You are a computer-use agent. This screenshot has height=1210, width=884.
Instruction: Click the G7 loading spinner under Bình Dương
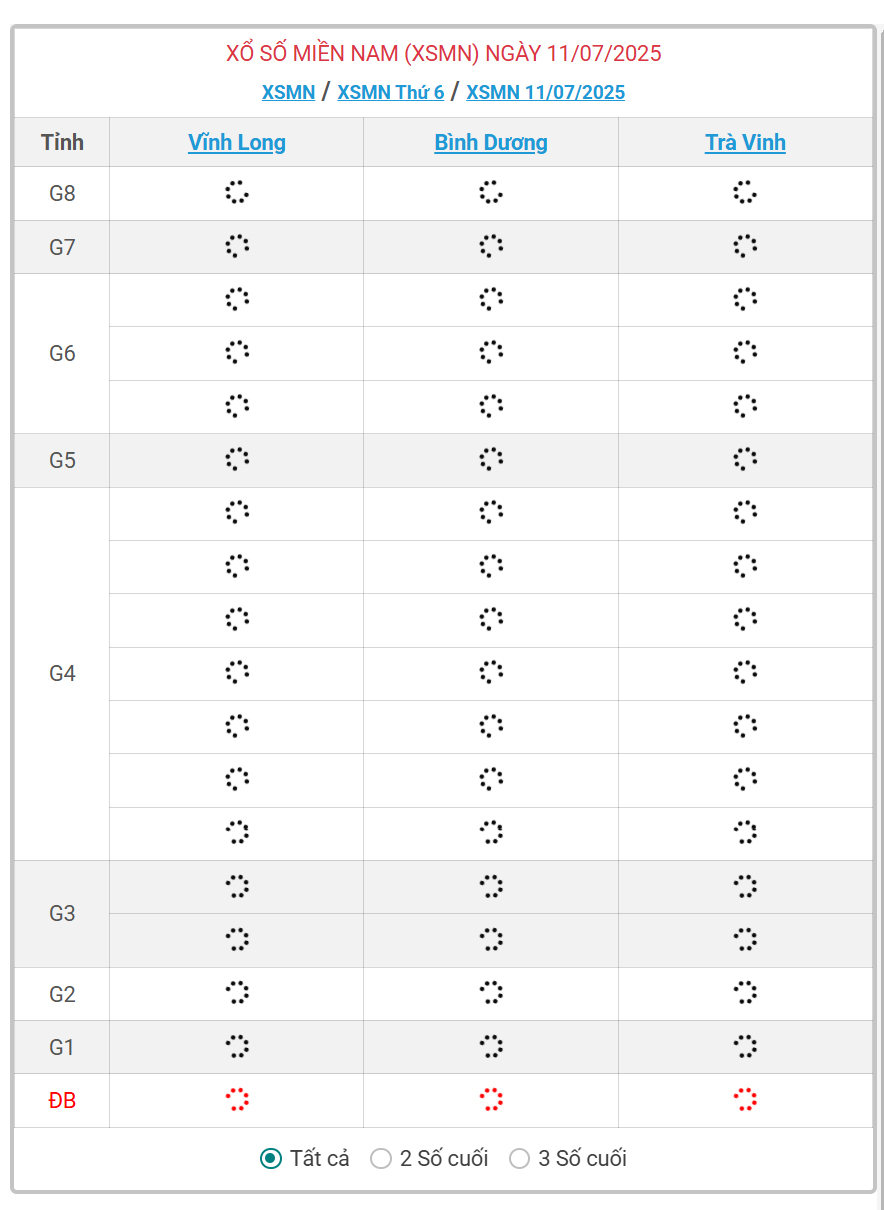point(490,246)
